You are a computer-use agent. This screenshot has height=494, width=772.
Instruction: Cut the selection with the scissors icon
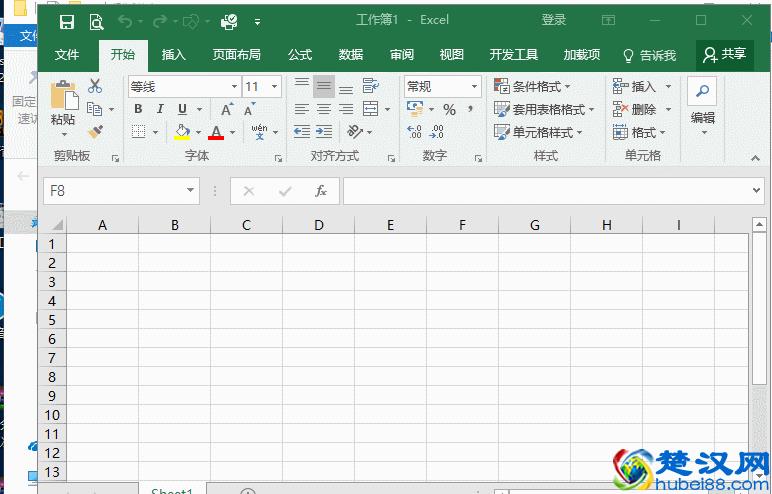click(x=95, y=86)
